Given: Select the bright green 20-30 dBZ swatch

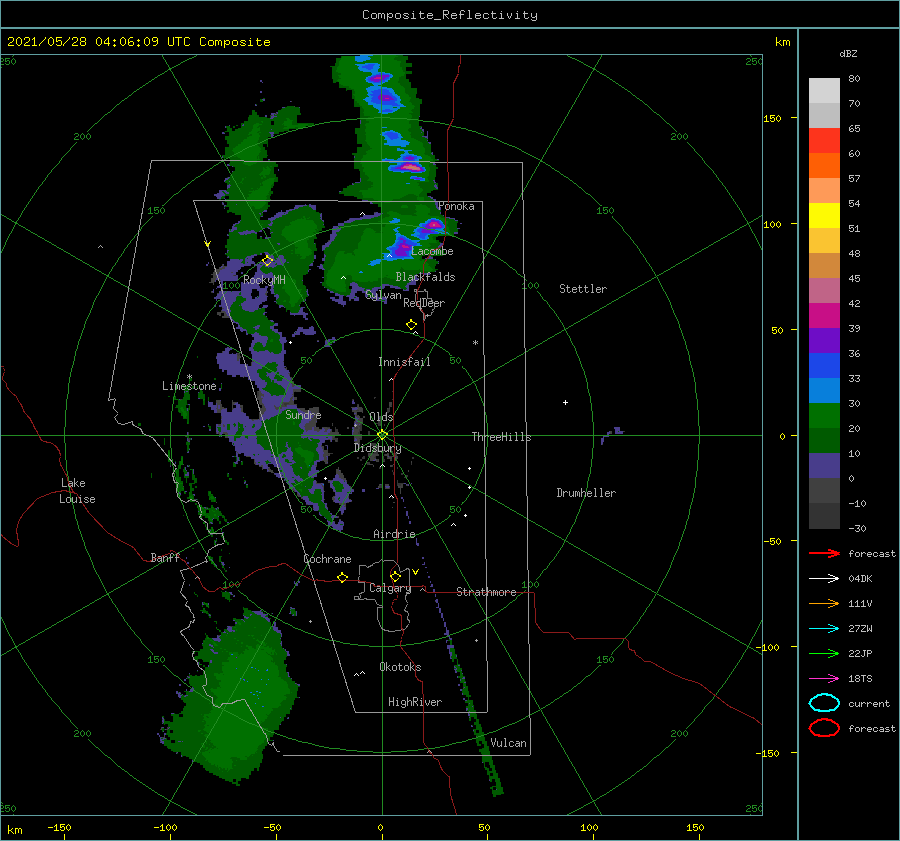Looking at the screenshot, I should [x=824, y=416].
